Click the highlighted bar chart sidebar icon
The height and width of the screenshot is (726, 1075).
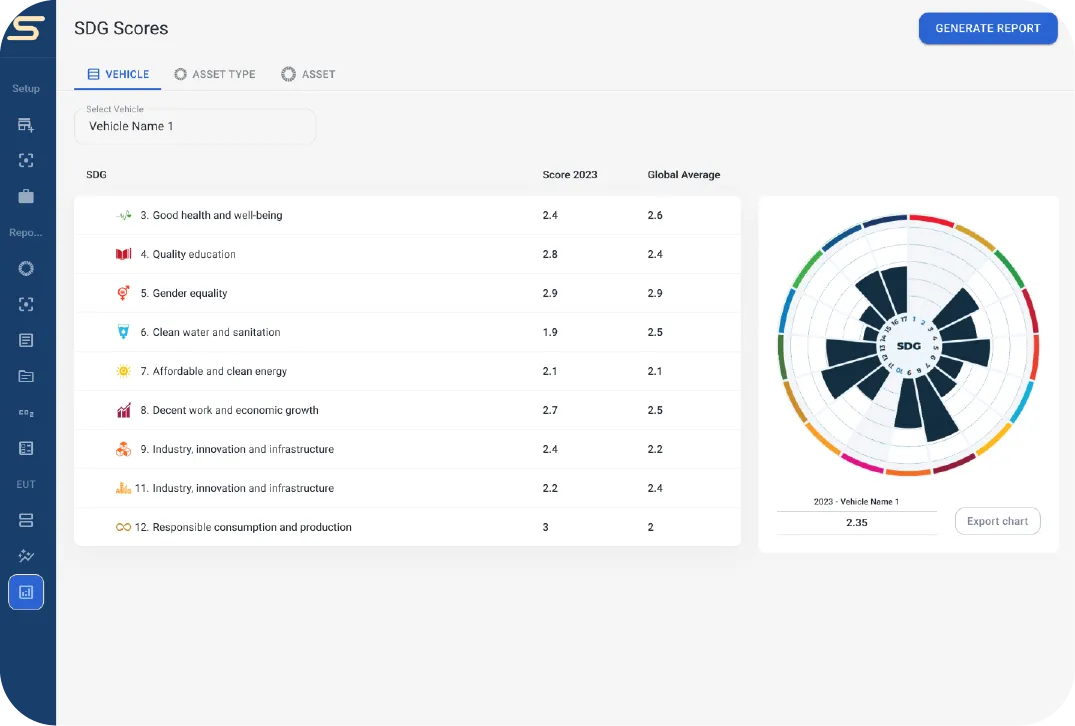(26, 592)
